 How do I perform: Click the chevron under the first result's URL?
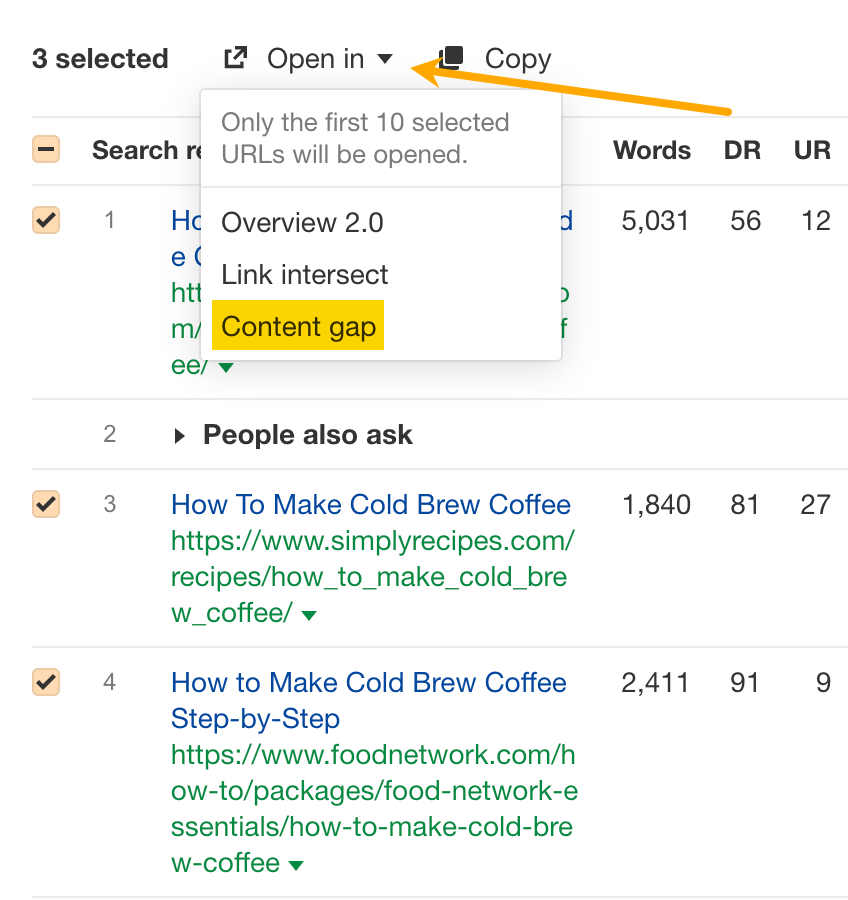(x=226, y=367)
